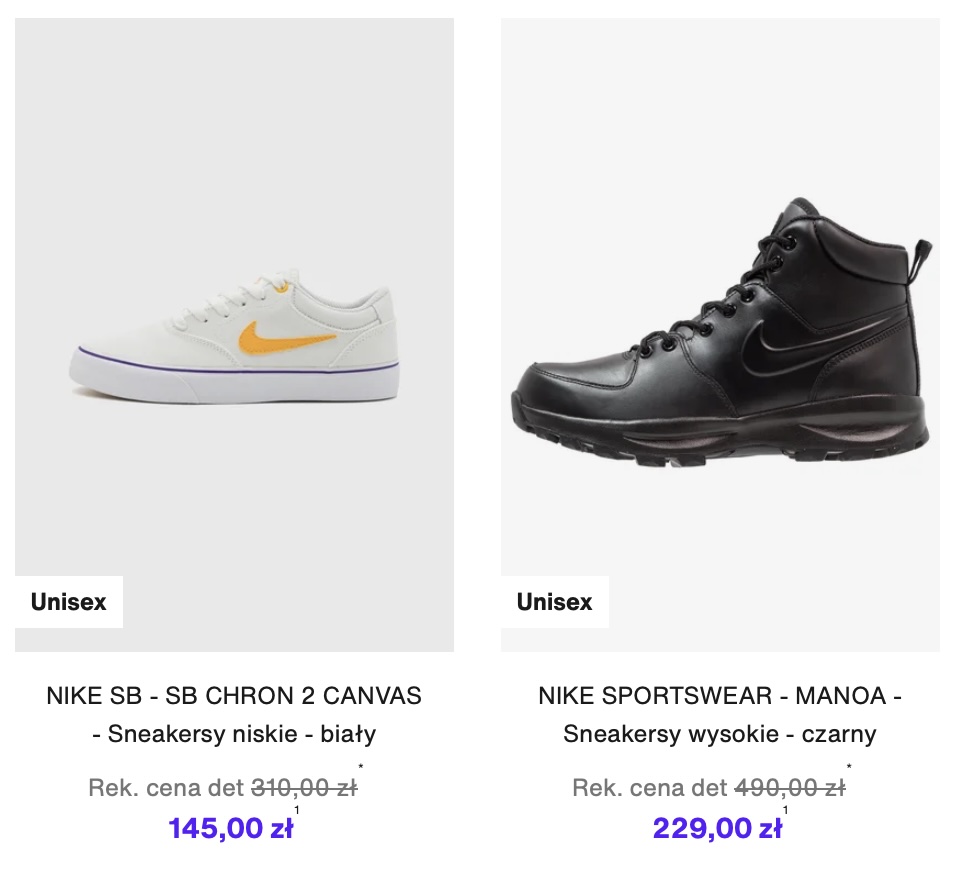
Task: Click the crossed-out 490,00 zł price
Action: [x=790, y=788]
